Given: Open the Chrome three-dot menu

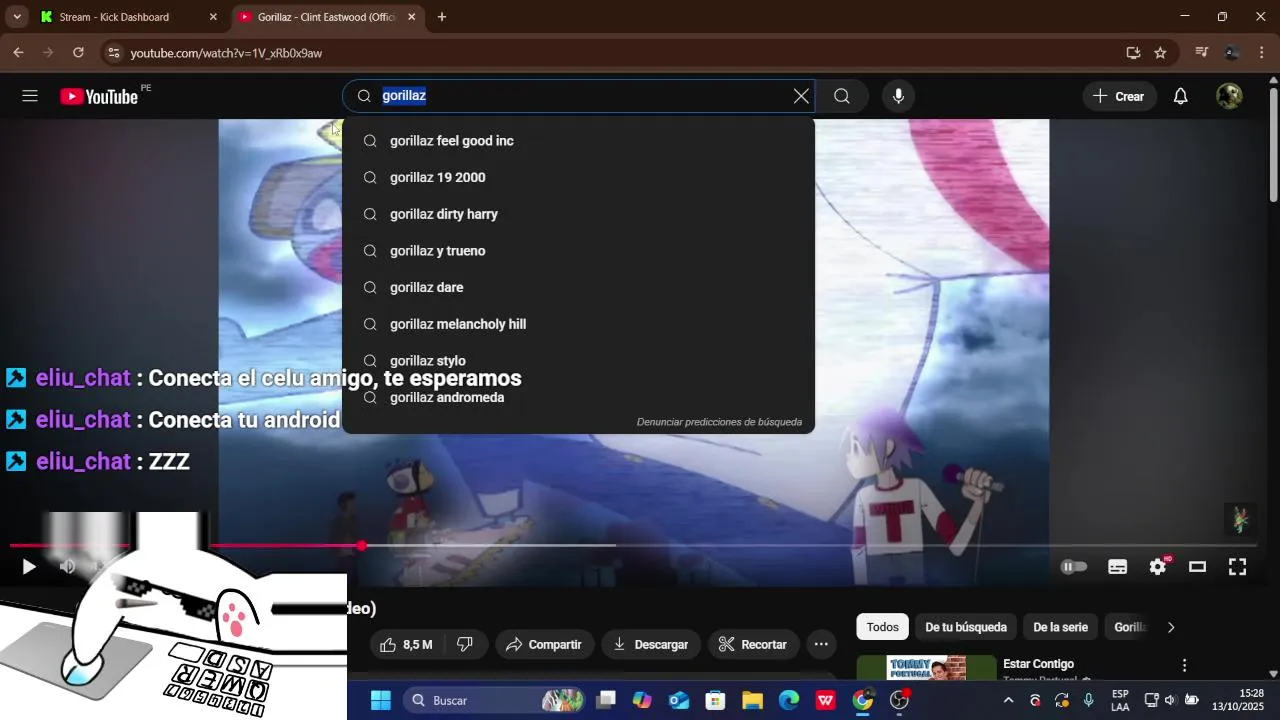Looking at the screenshot, I should tap(1261, 53).
